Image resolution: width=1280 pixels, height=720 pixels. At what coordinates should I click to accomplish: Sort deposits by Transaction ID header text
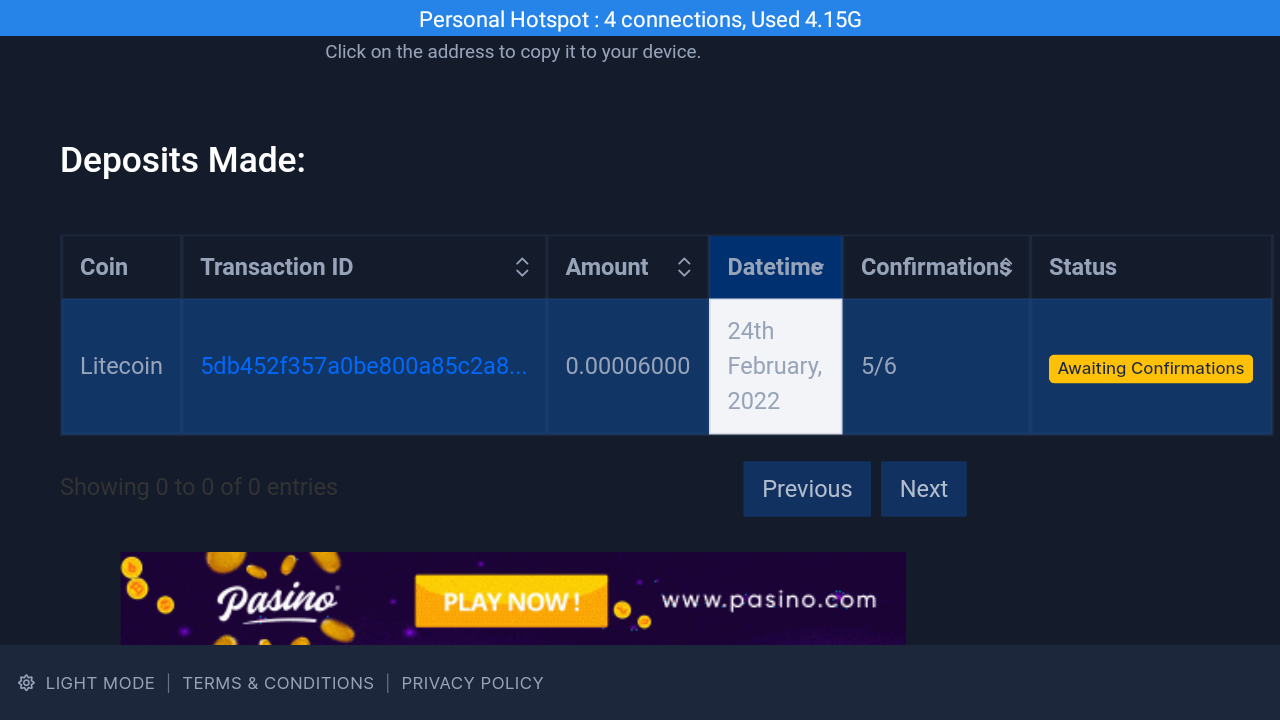coord(276,267)
